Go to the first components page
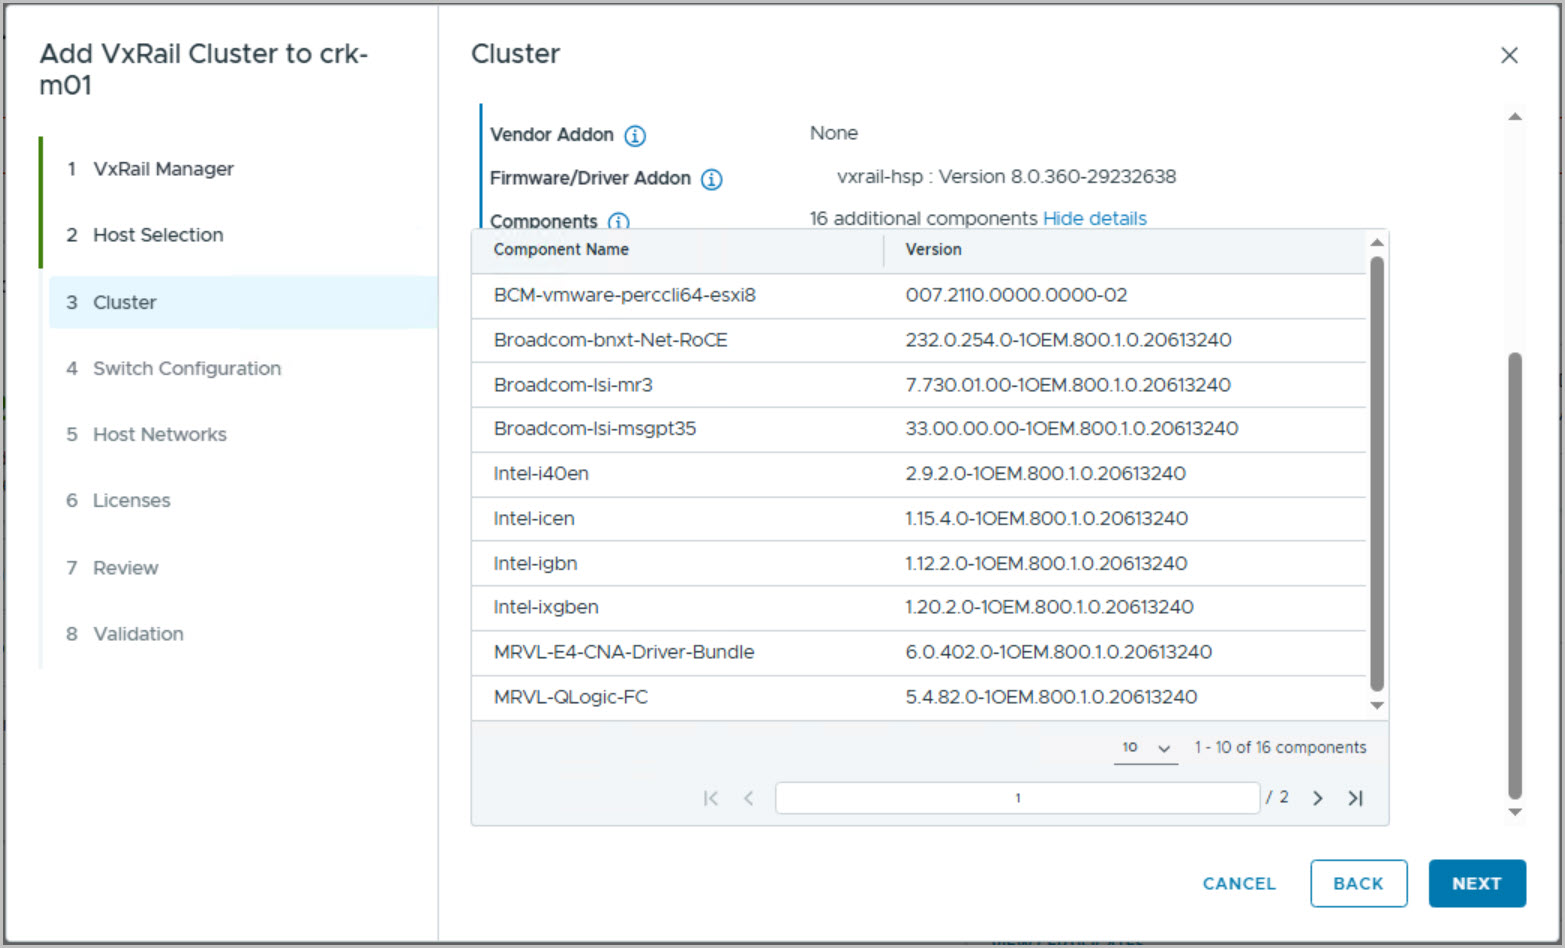Screen dimensions: 1565x948 click(x=711, y=798)
